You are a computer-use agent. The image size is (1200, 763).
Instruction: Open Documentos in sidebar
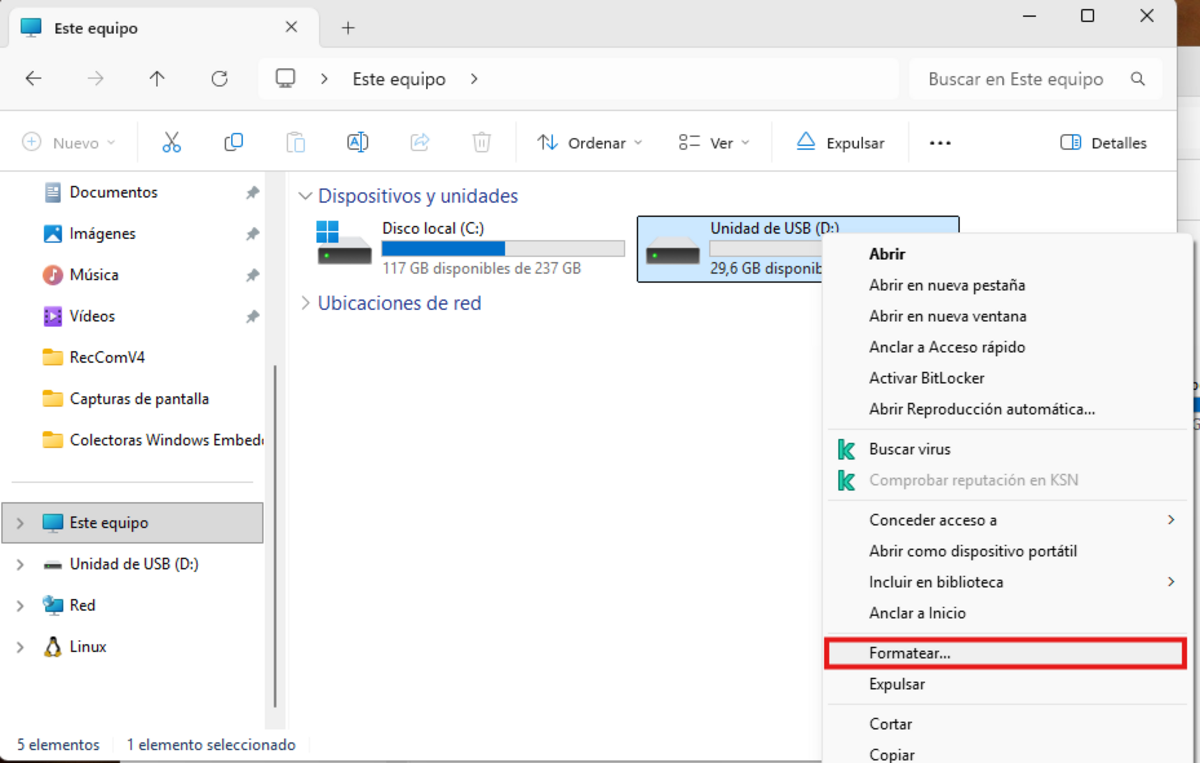(x=114, y=192)
